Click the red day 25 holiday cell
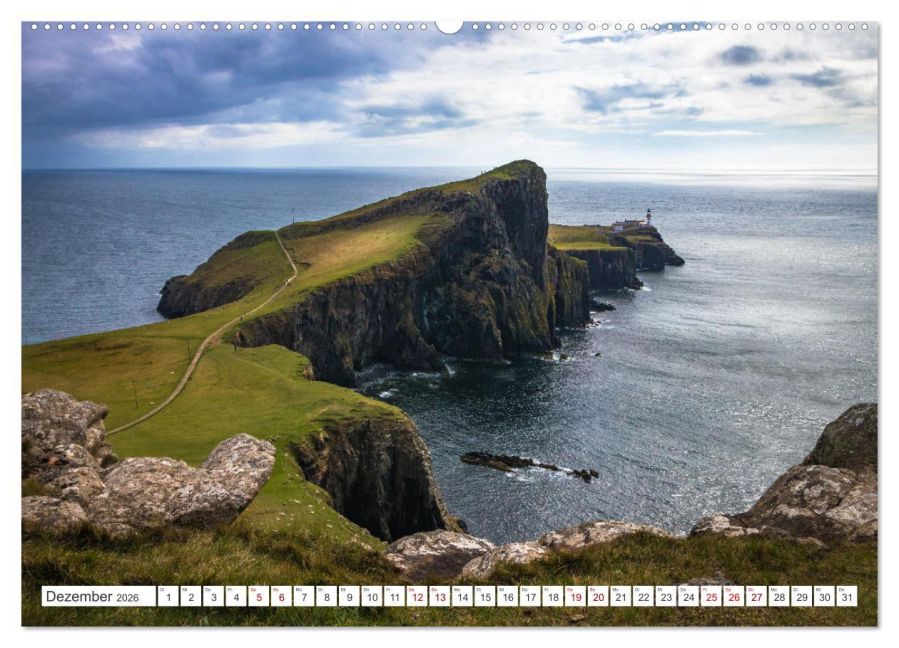 click(712, 596)
